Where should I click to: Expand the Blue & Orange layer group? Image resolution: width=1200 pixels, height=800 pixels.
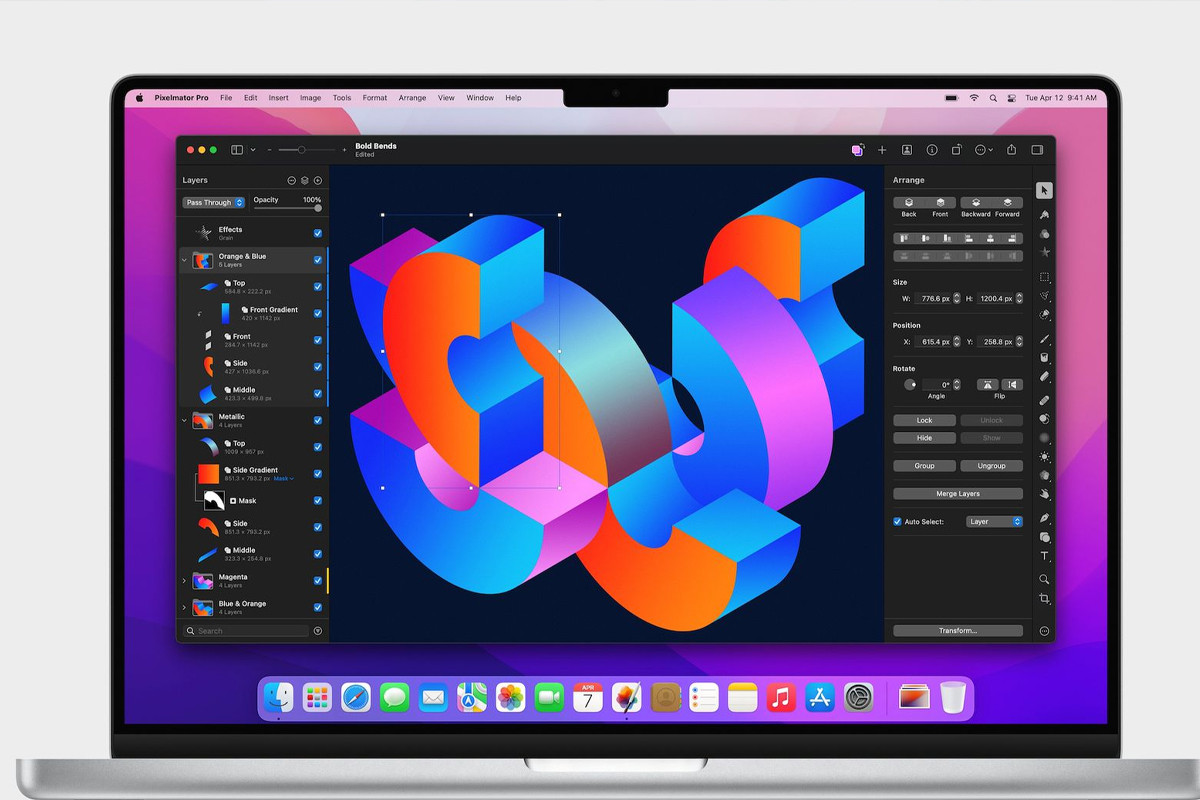tap(184, 607)
